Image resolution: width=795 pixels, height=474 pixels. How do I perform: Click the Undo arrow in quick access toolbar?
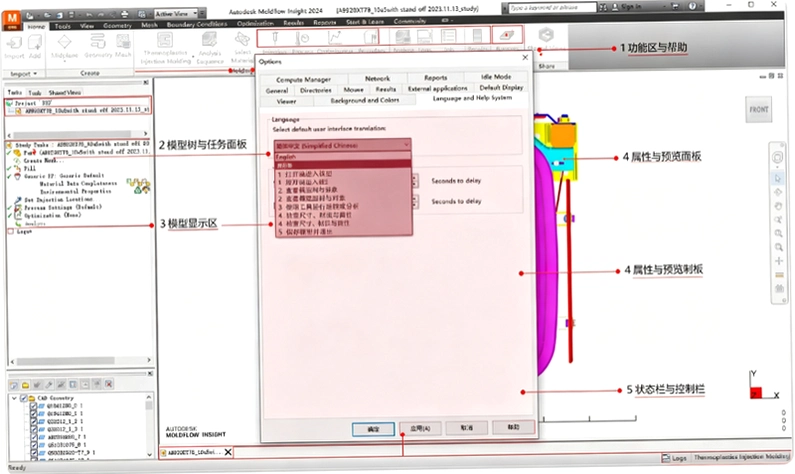(89, 15)
